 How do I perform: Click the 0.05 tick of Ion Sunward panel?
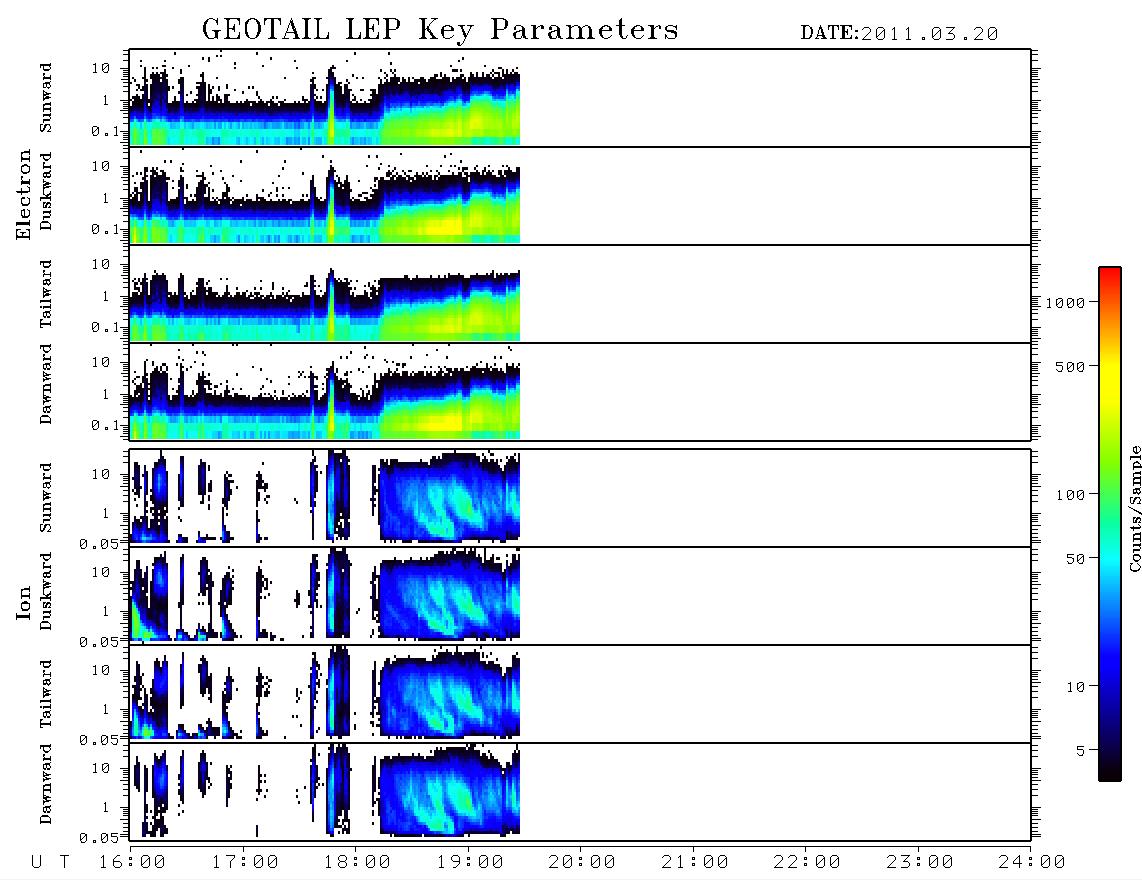[98, 543]
